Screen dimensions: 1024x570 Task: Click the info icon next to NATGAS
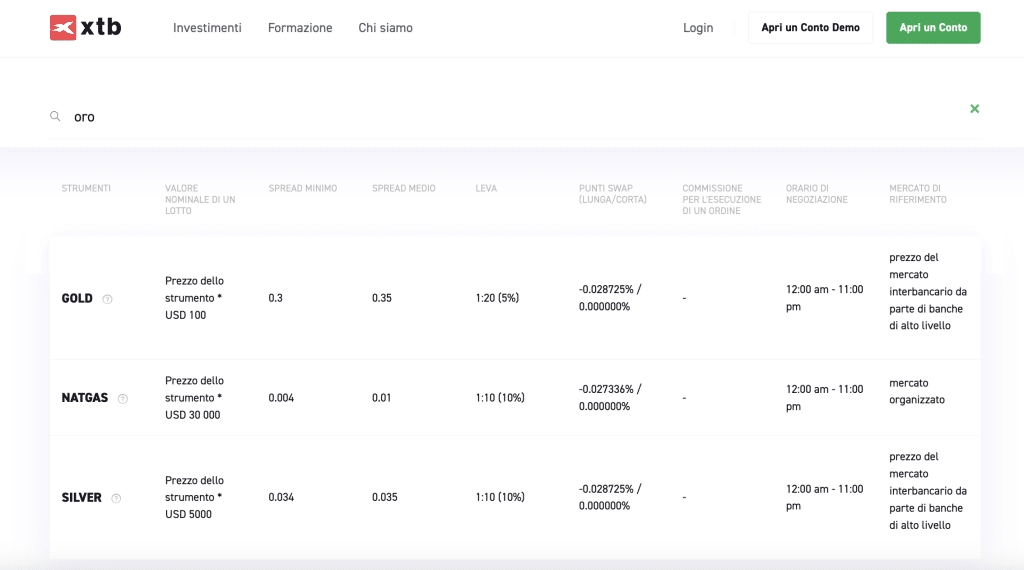123,399
